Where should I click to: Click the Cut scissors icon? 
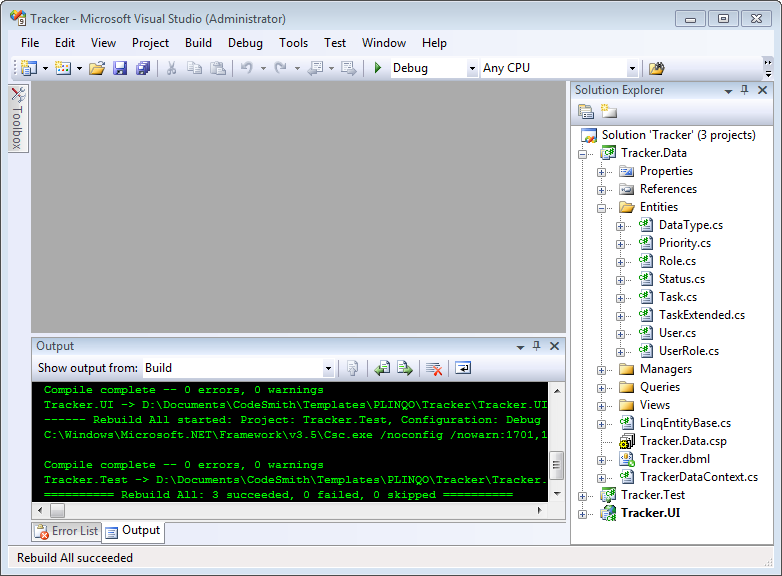click(x=171, y=68)
